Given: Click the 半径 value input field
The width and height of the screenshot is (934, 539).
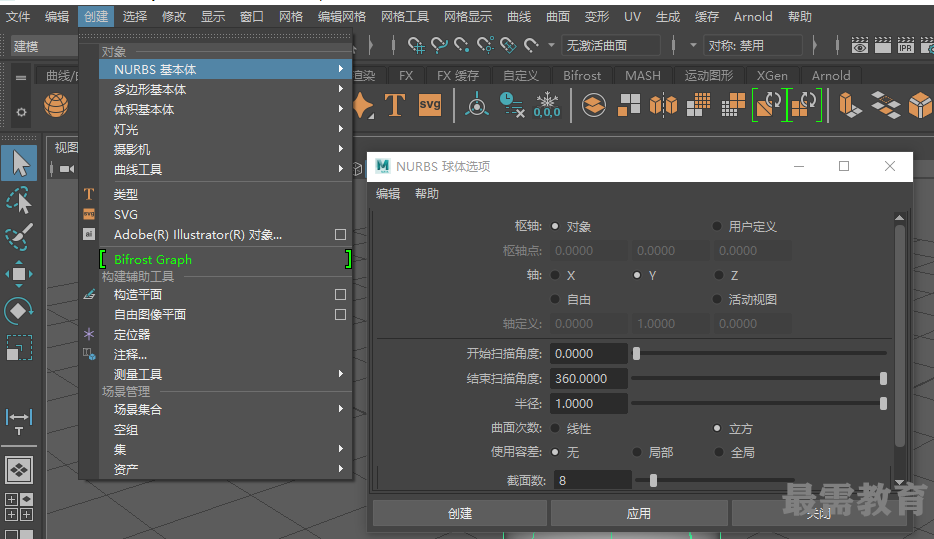Looking at the screenshot, I should [589, 403].
